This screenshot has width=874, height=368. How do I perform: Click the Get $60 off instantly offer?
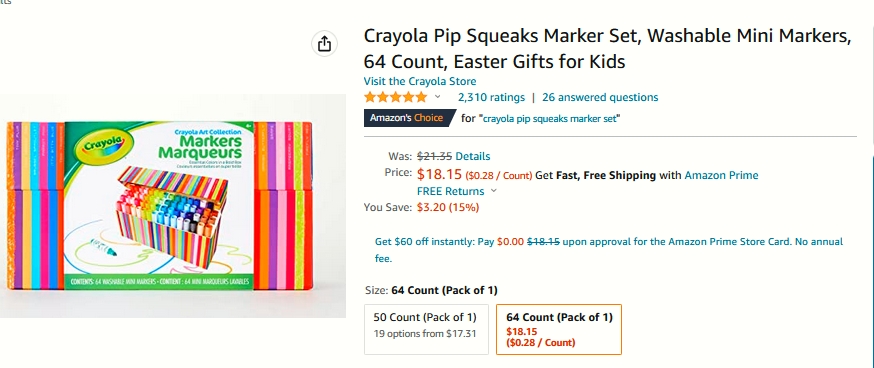click(x=609, y=250)
